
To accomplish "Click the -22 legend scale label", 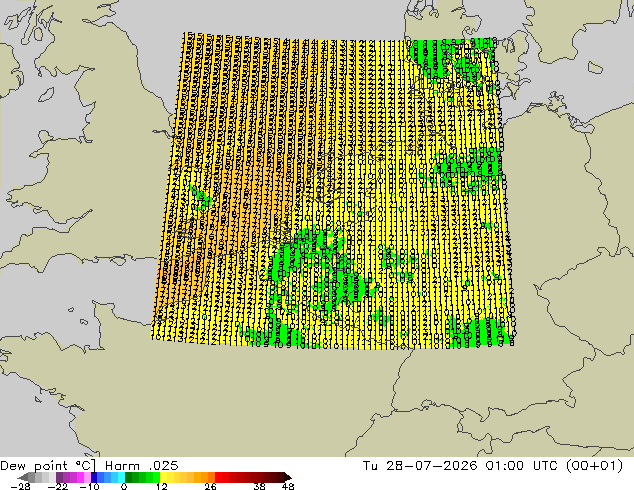I will click(x=58, y=486).
